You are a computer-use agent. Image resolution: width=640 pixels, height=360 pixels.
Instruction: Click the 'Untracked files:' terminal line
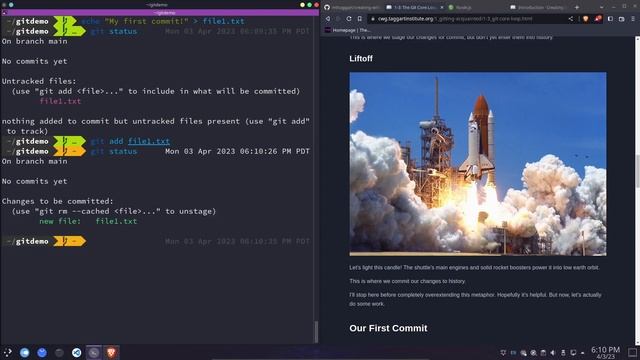point(39,81)
